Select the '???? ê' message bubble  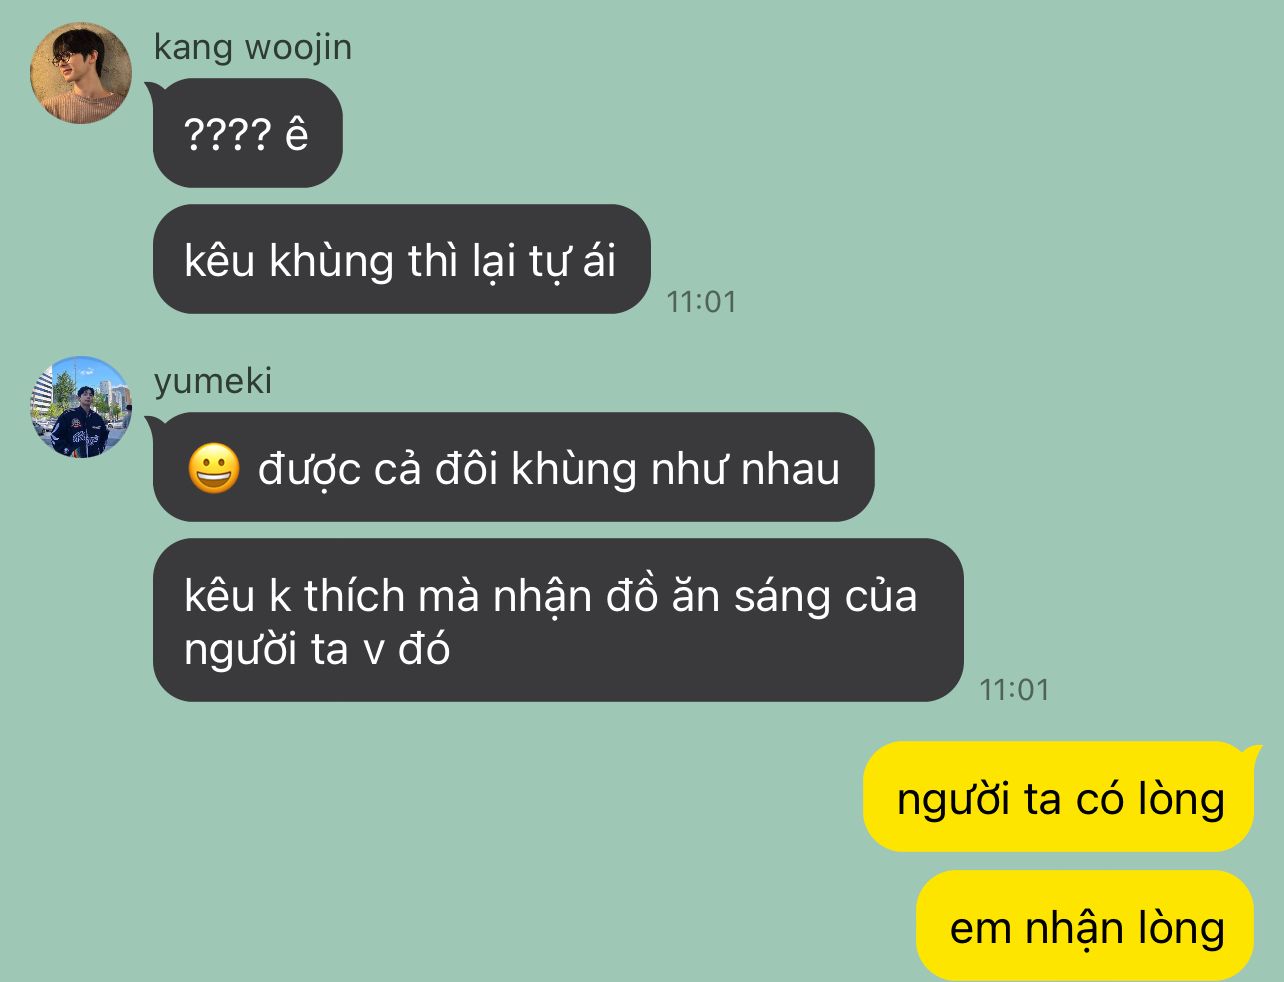(x=247, y=133)
